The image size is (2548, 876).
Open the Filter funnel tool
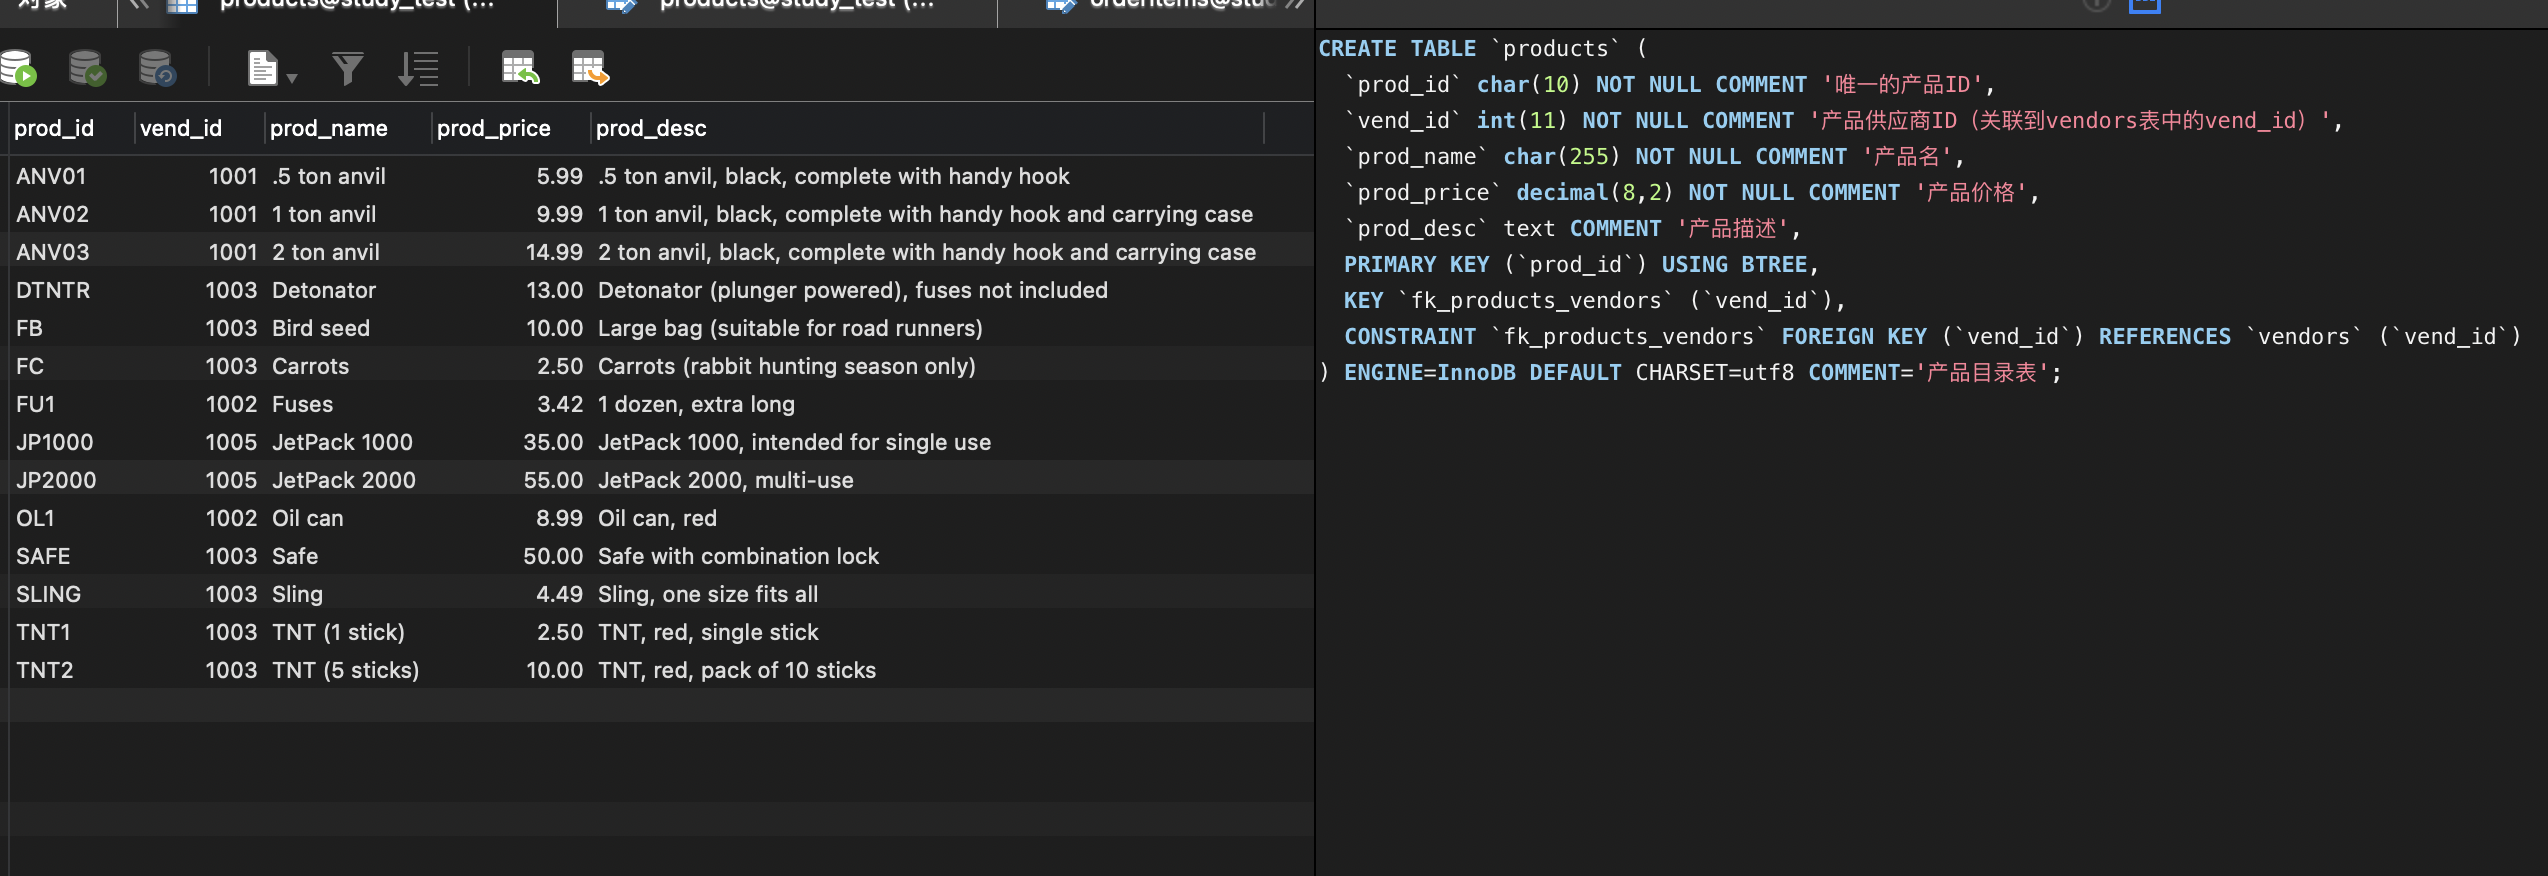click(x=347, y=68)
